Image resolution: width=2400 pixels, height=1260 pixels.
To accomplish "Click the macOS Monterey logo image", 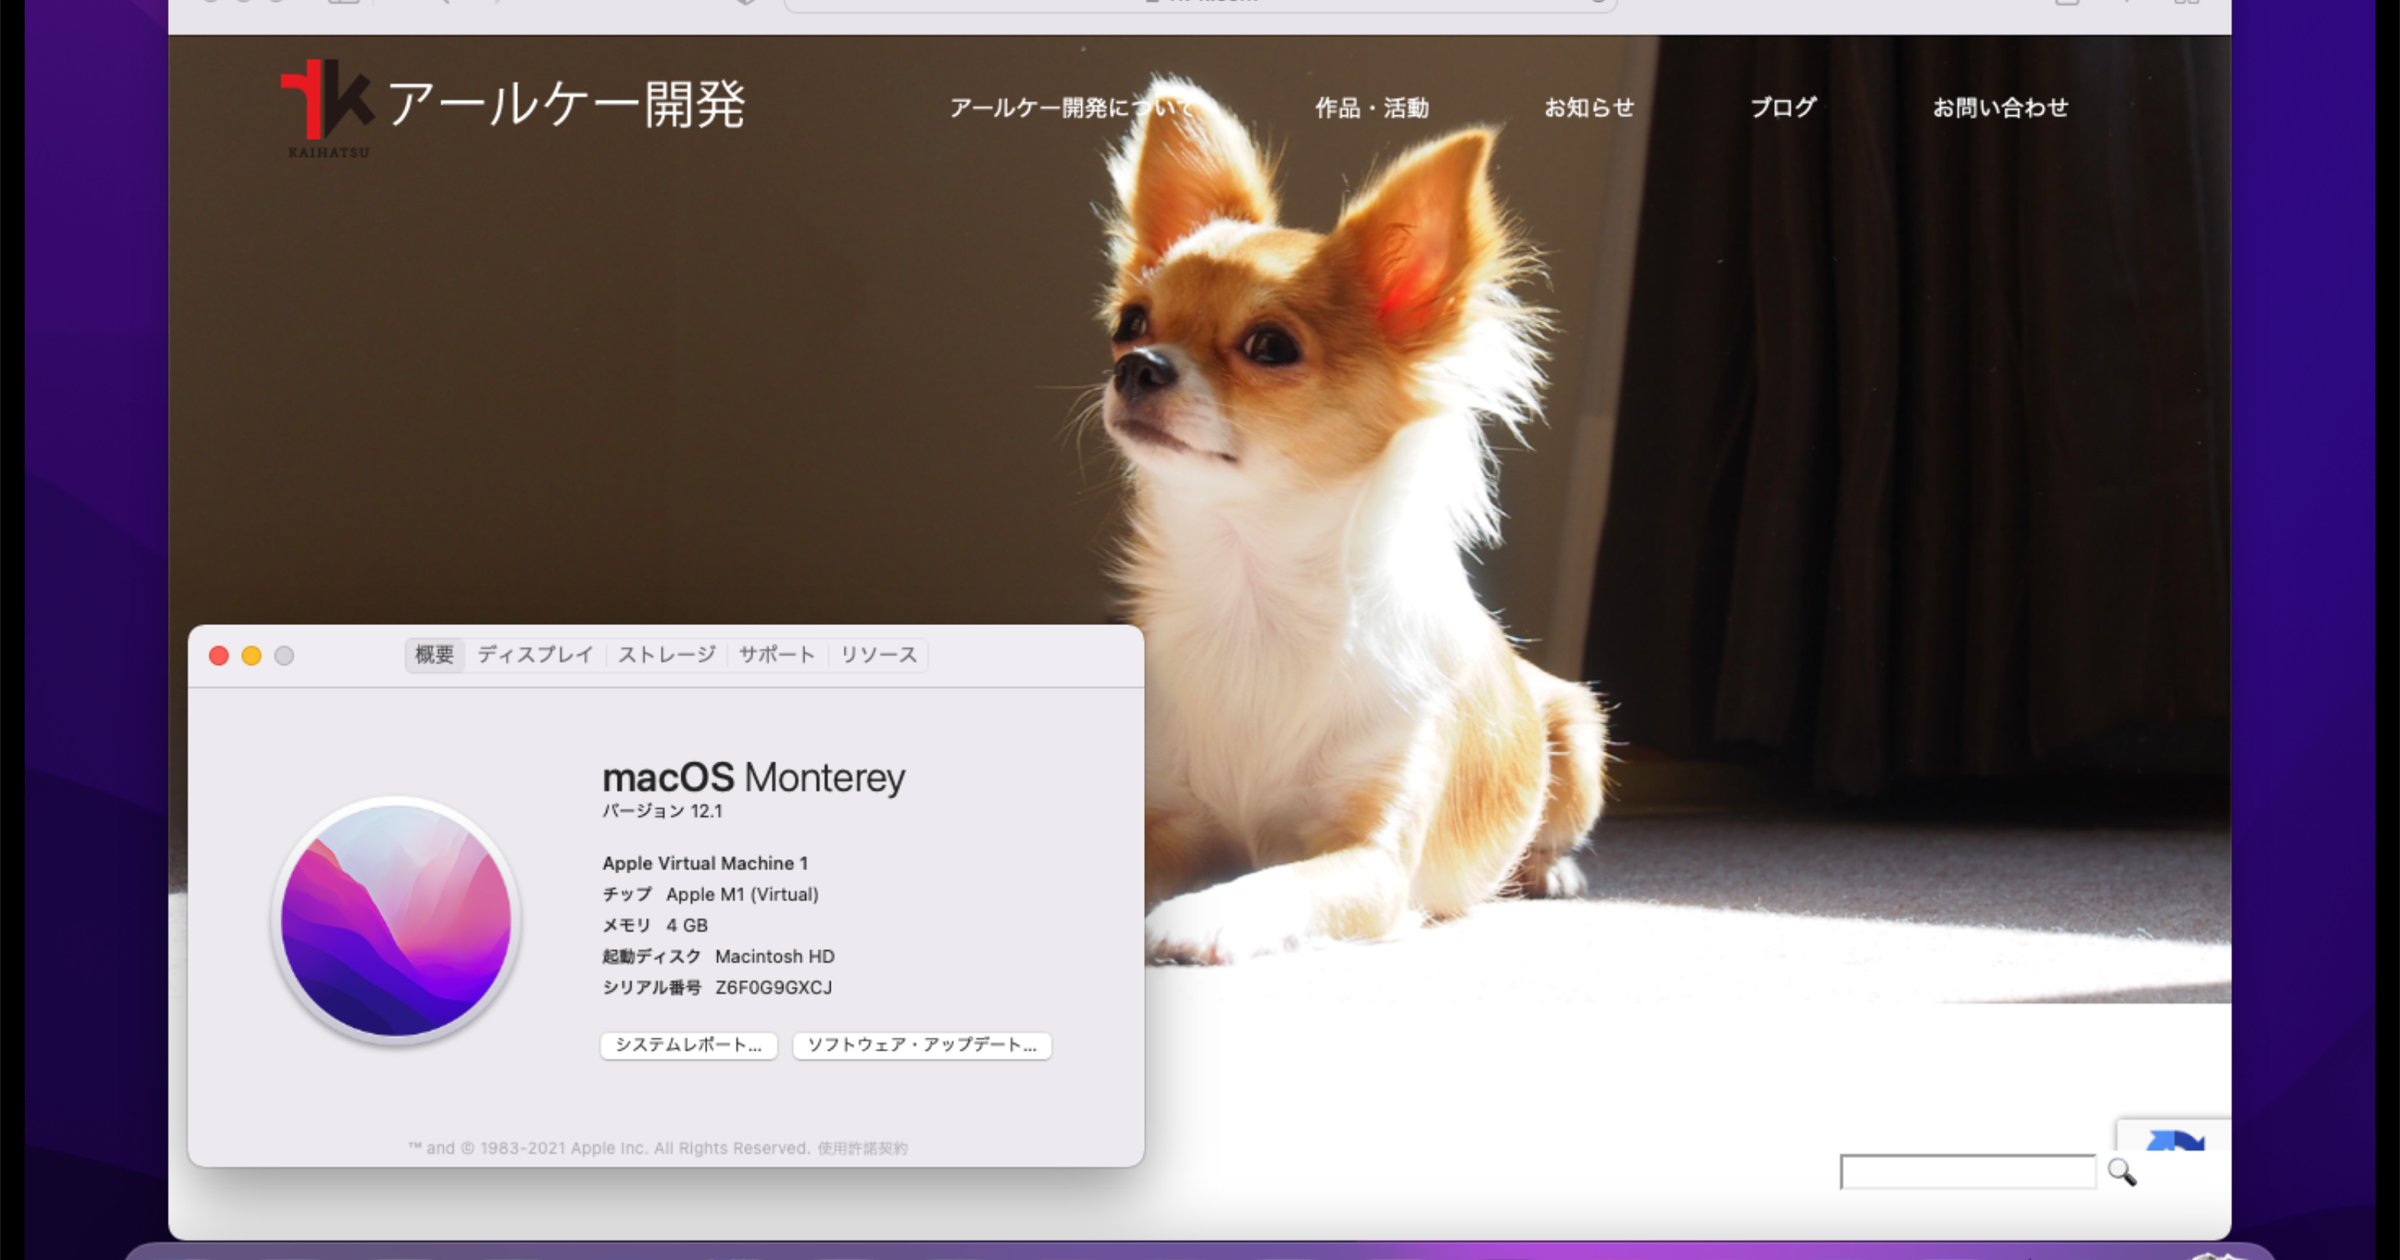I will pos(396,921).
